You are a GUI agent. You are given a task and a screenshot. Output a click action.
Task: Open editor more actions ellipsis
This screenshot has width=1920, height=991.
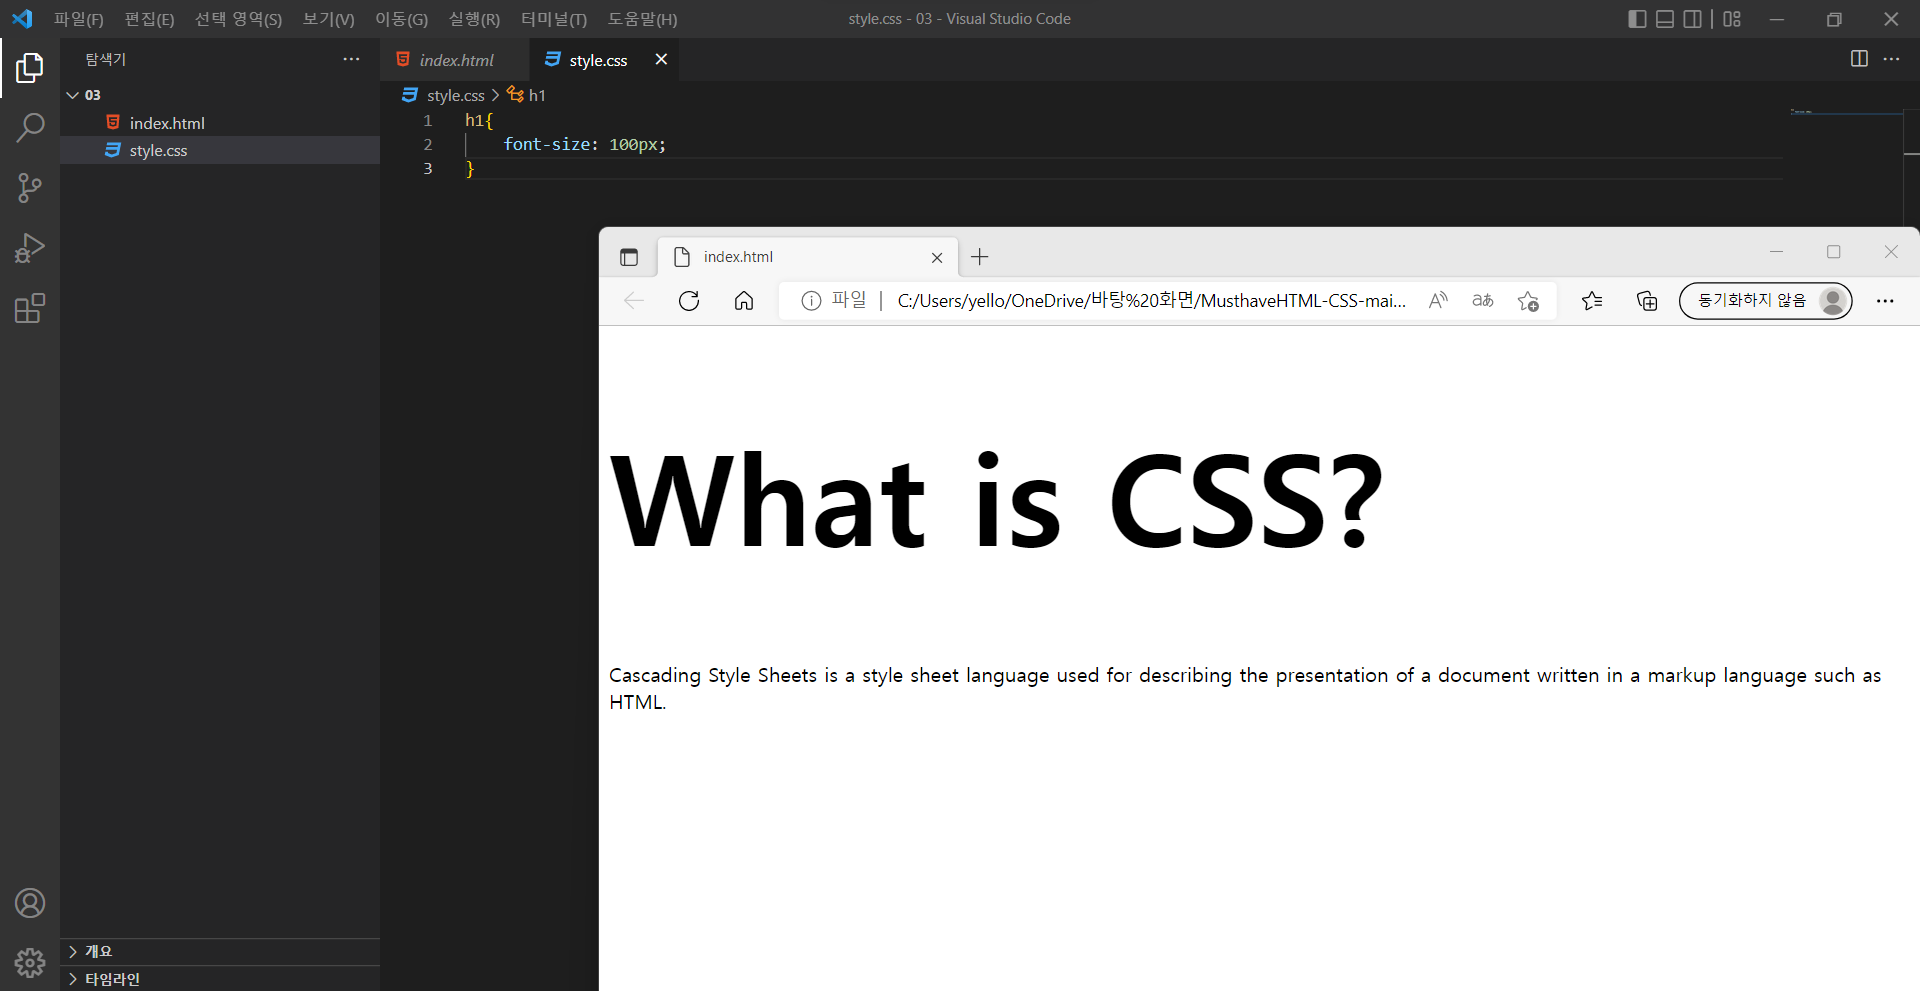click(1891, 59)
